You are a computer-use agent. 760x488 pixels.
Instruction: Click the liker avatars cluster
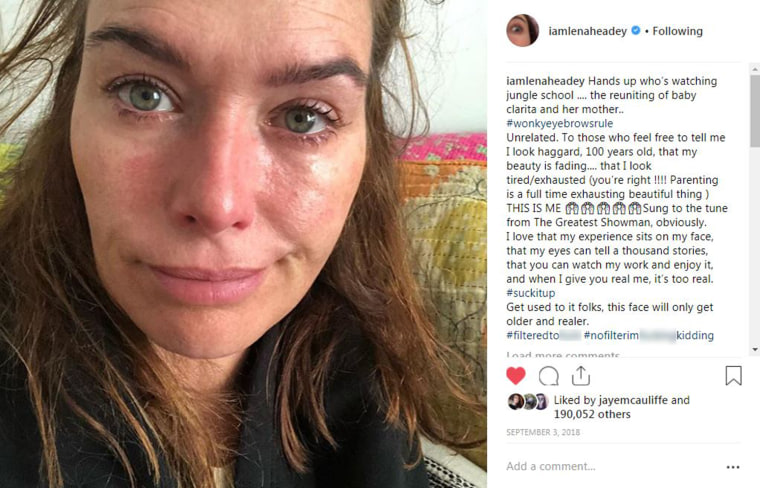[x=527, y=402]
